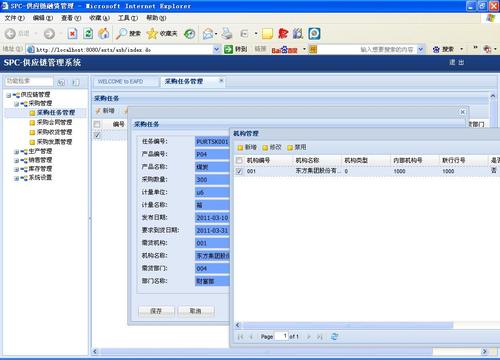Open the address bar URL dropdown arrow
The height and width of the screenshot is (360, 500).
coord(216,49)
